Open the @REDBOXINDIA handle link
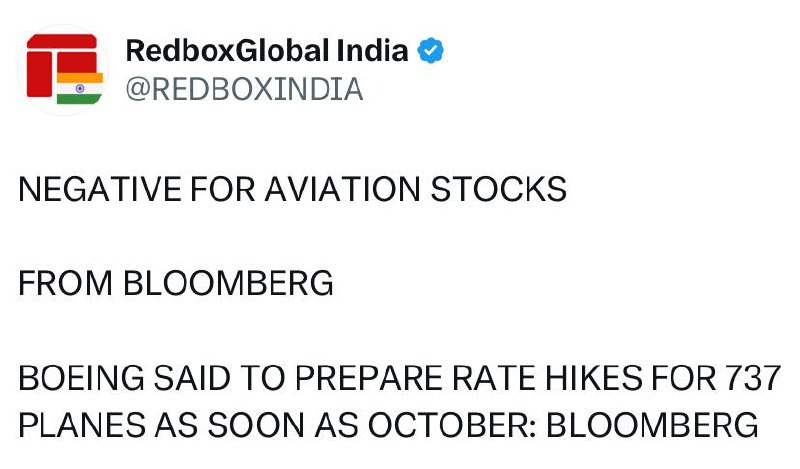 (x=244, y=90)
